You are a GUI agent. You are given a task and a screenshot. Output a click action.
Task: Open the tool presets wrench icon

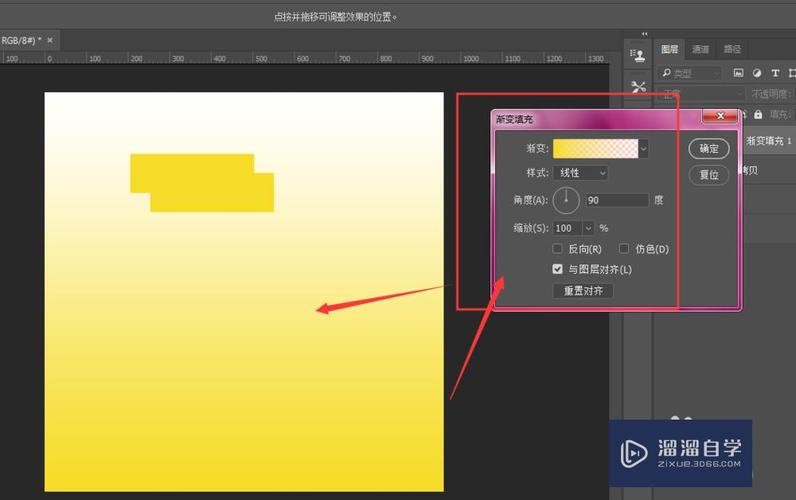click(638, 87)
